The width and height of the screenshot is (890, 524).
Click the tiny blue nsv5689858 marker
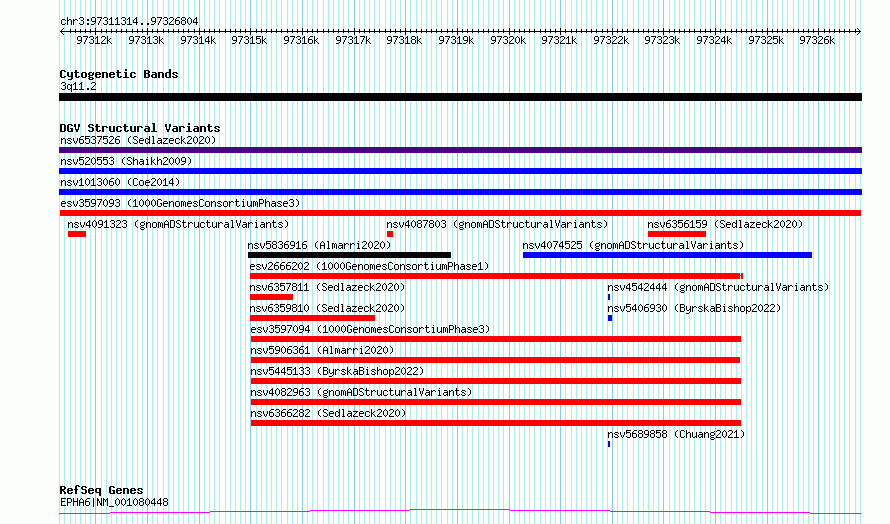(x=609, y=444)
